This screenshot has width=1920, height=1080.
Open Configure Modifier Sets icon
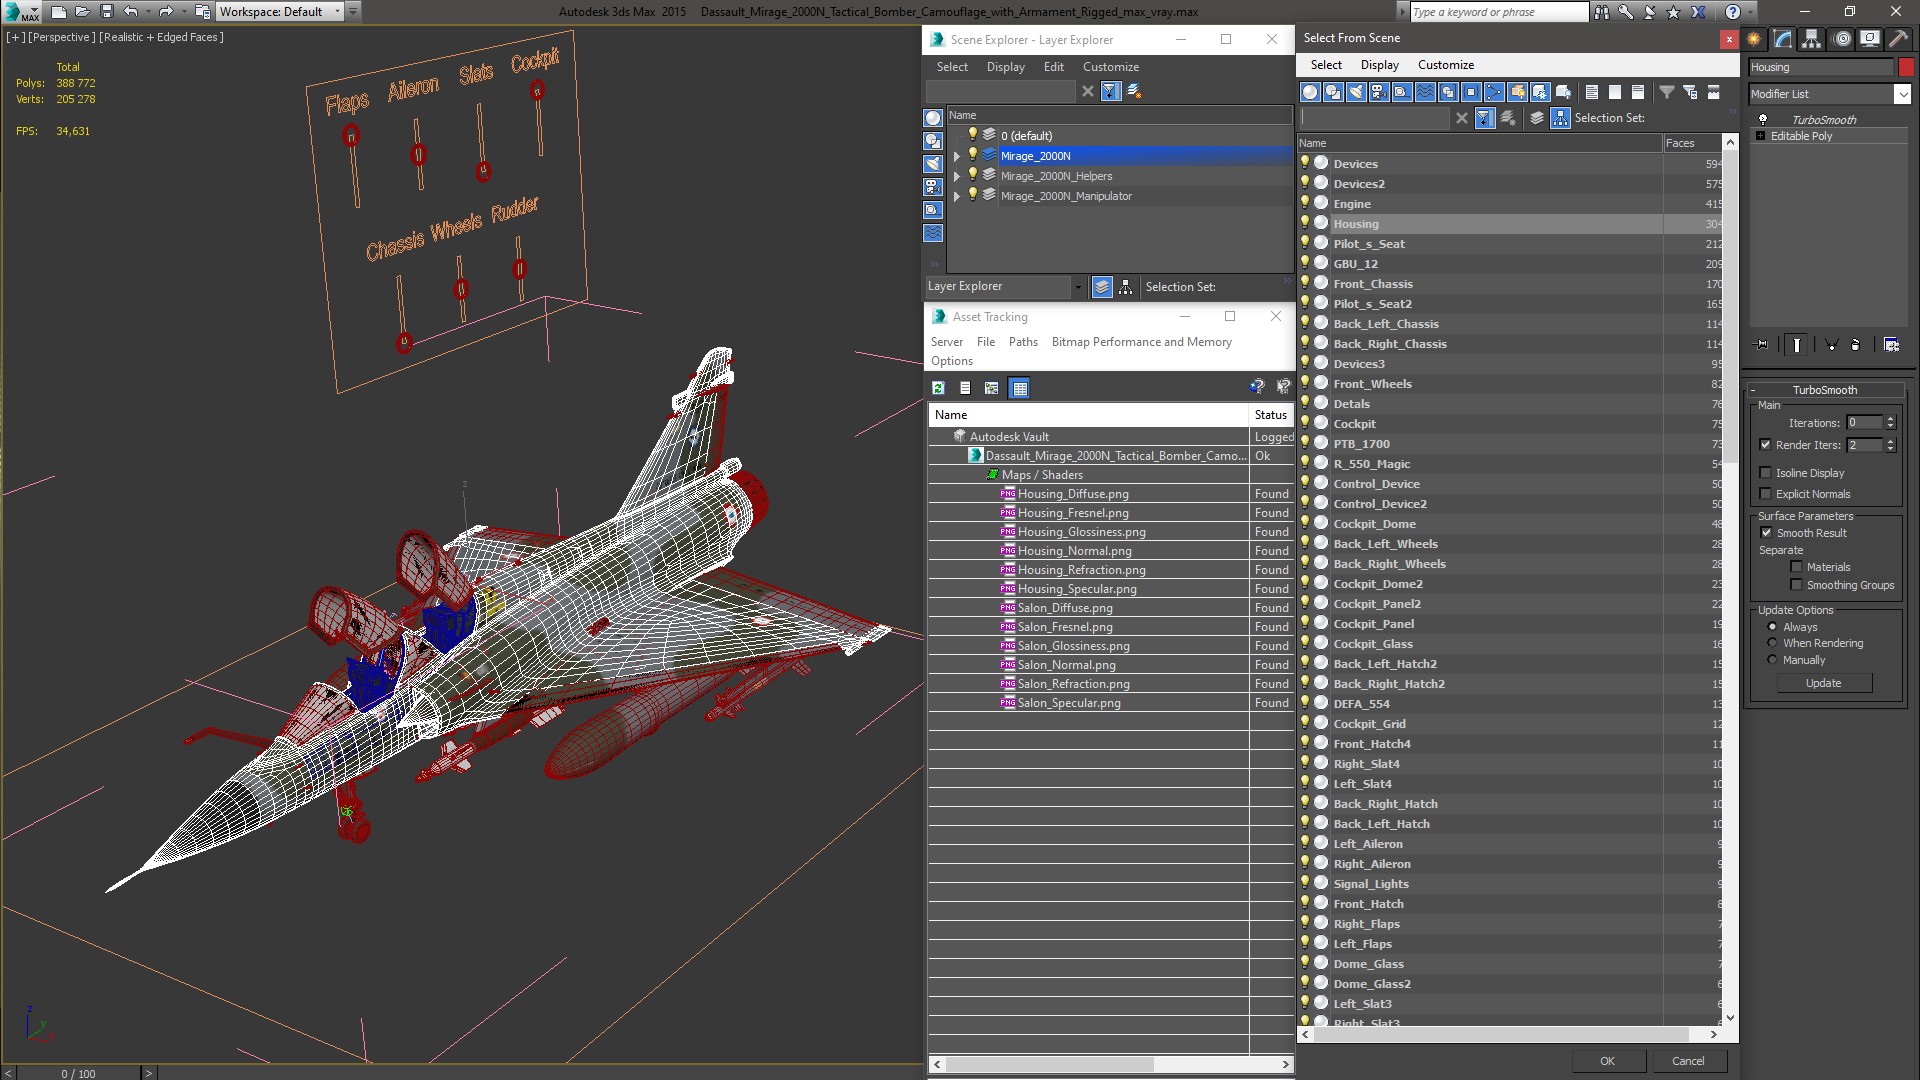[x=1891, y=344]
